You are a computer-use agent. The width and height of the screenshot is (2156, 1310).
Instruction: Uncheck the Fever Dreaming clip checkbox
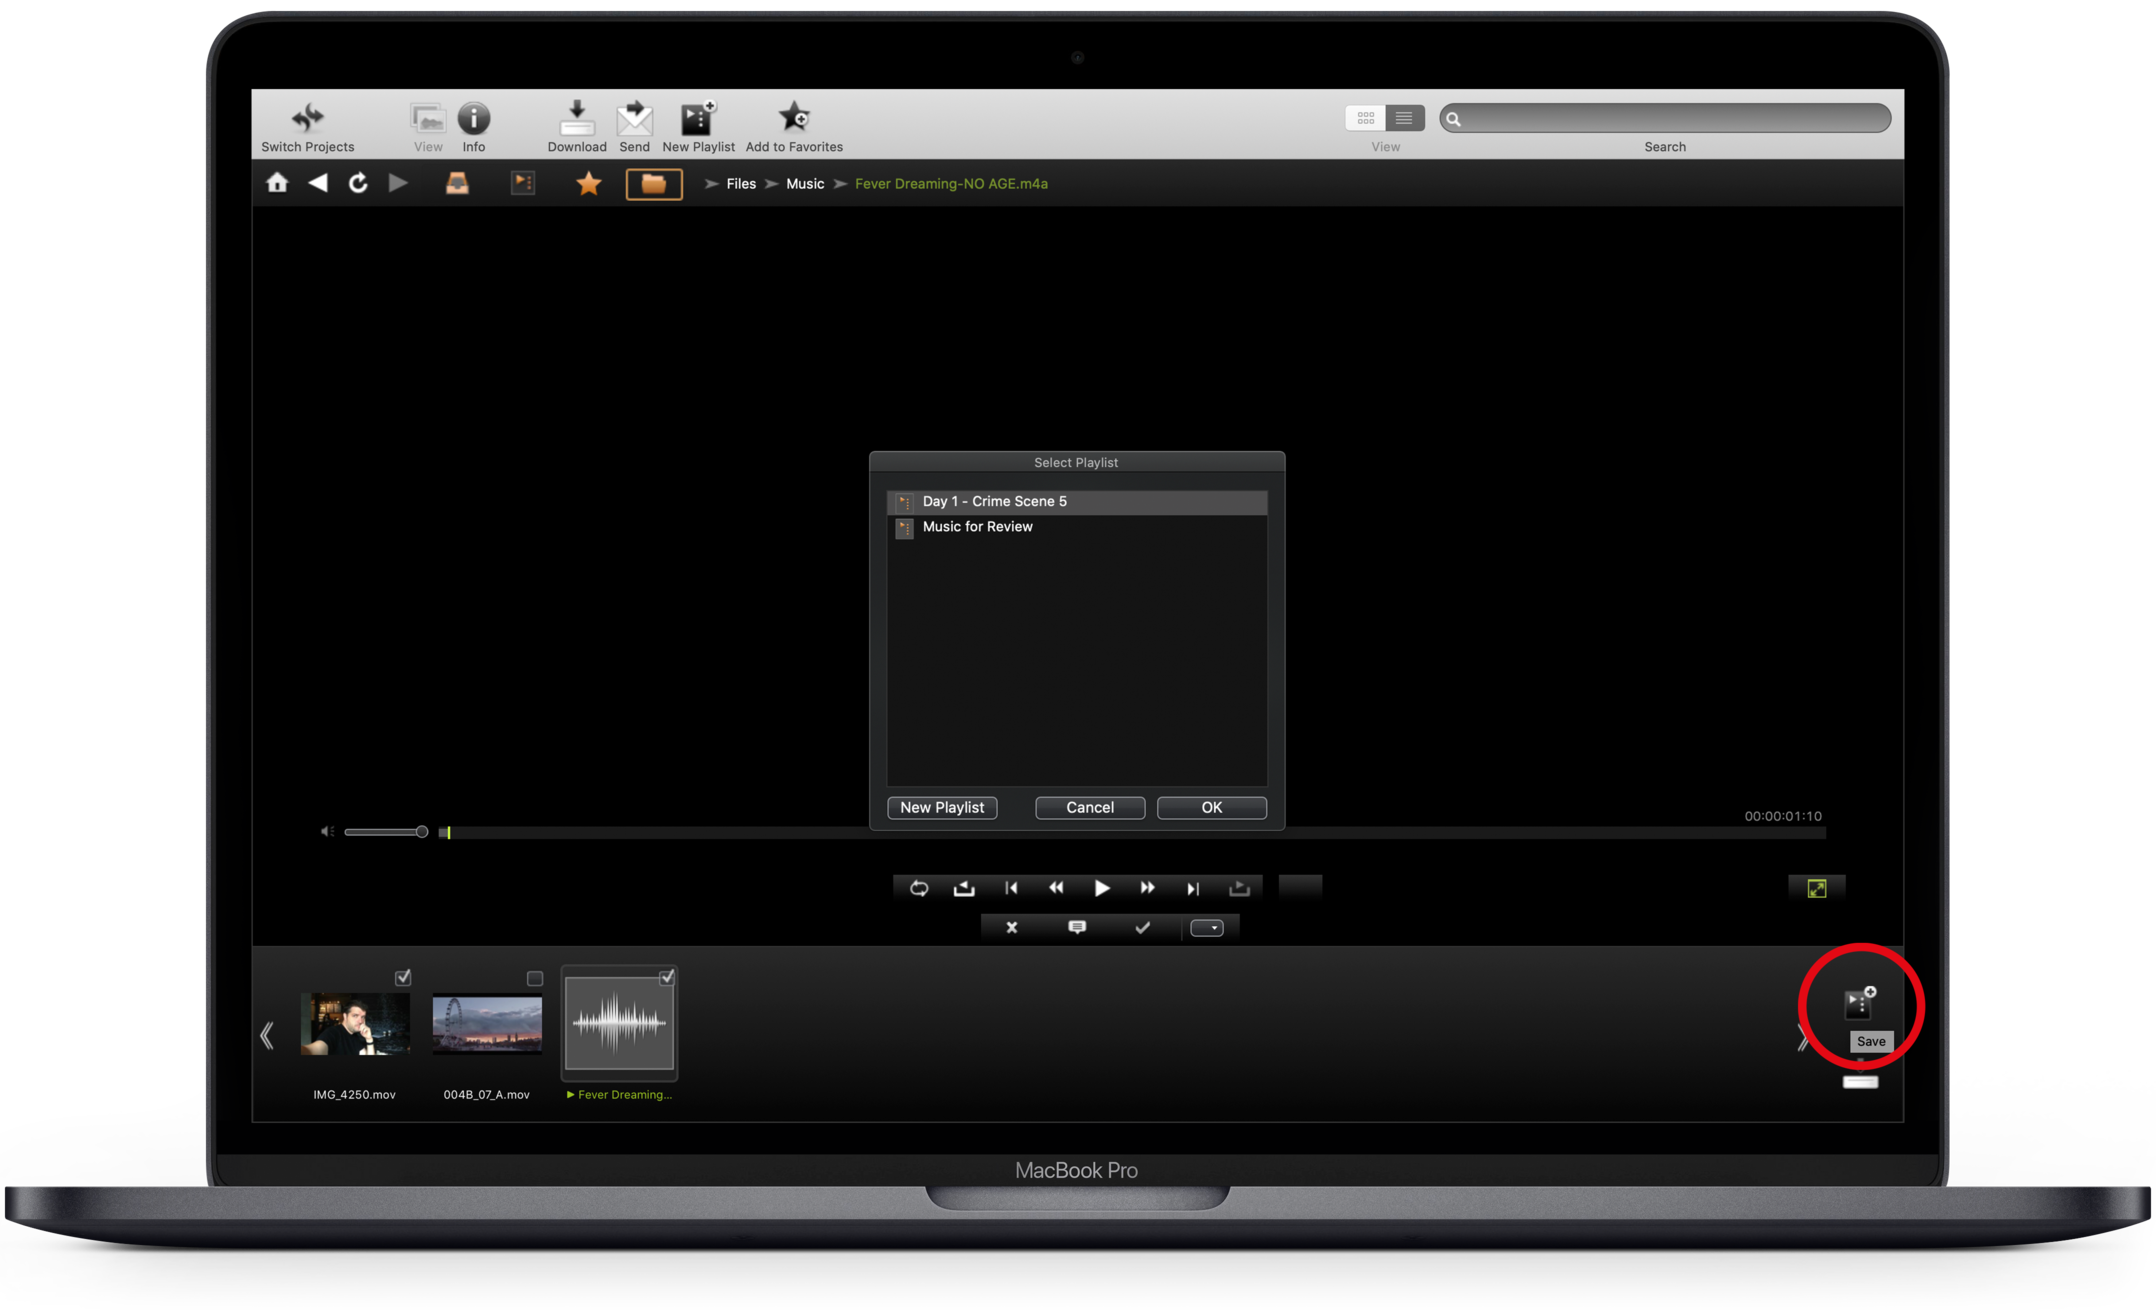pos(667,977)
